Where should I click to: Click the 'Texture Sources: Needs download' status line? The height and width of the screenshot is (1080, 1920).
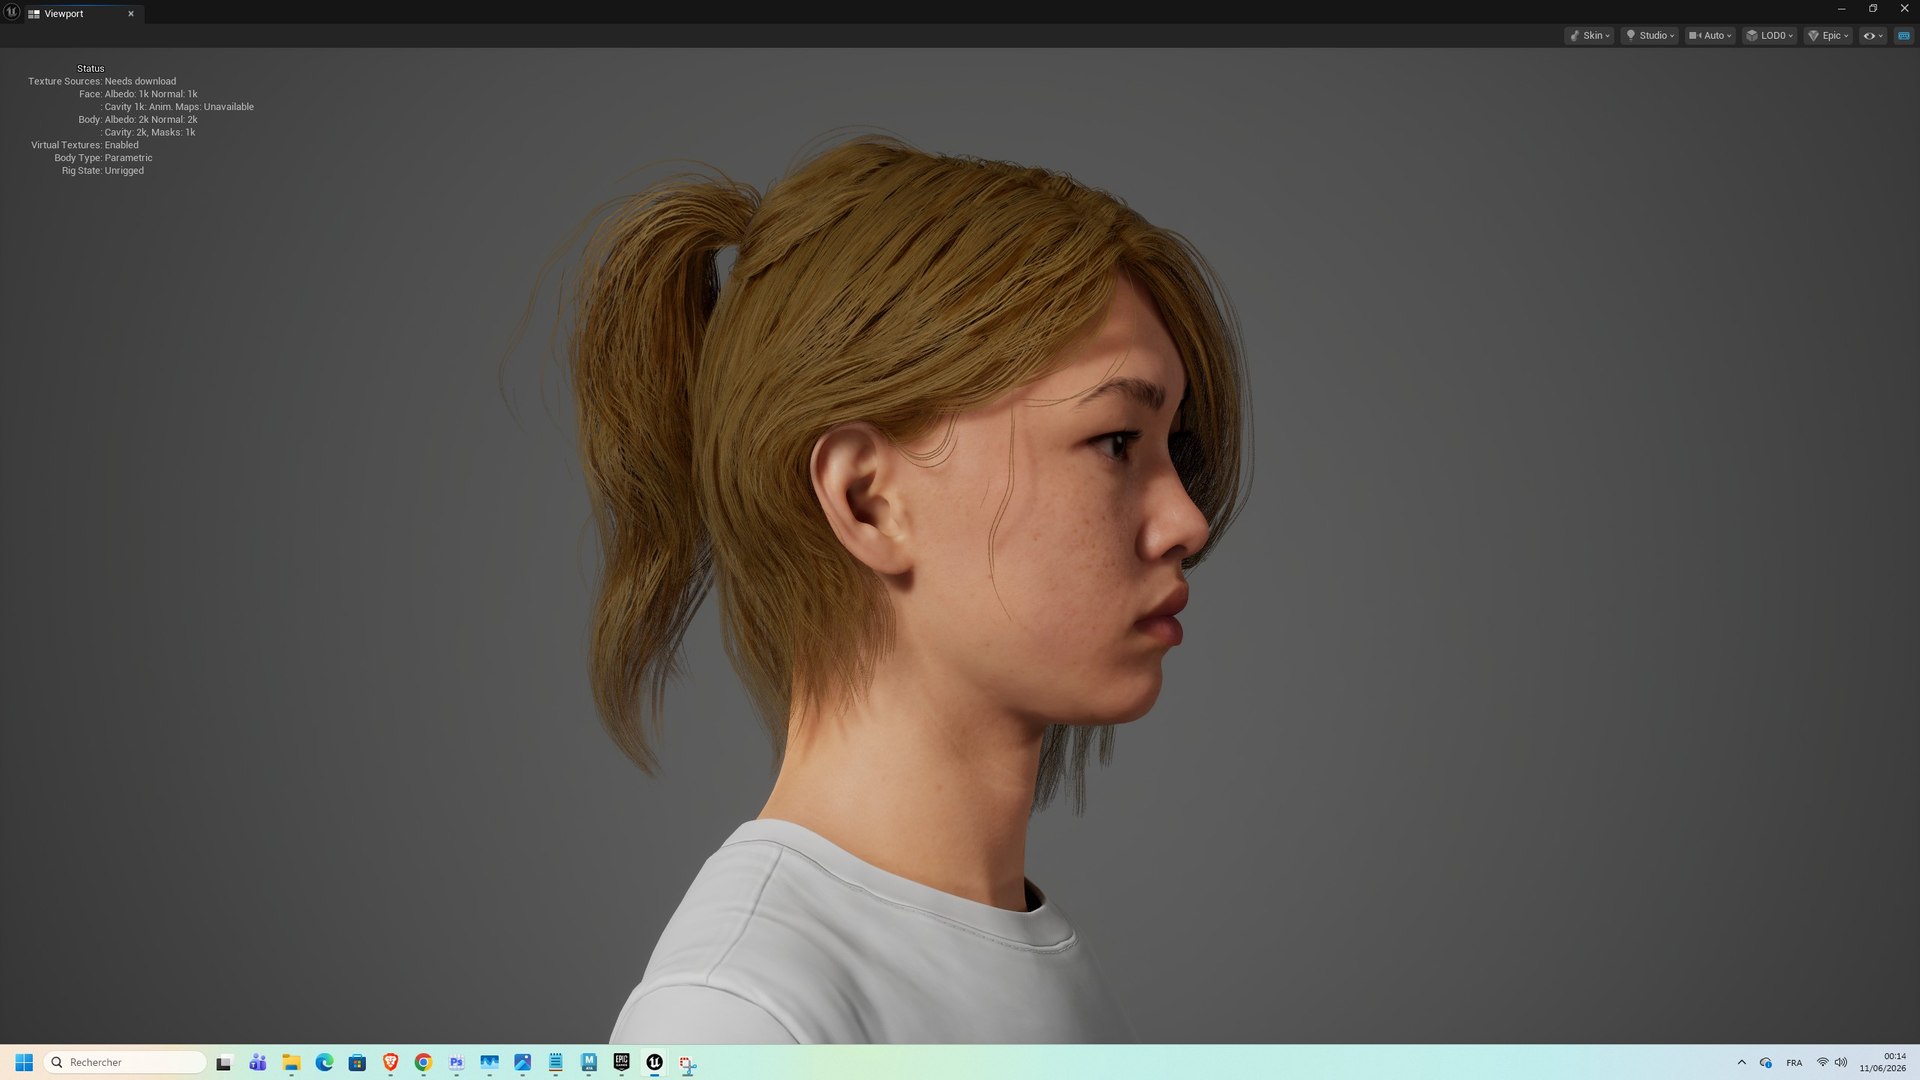102,81
